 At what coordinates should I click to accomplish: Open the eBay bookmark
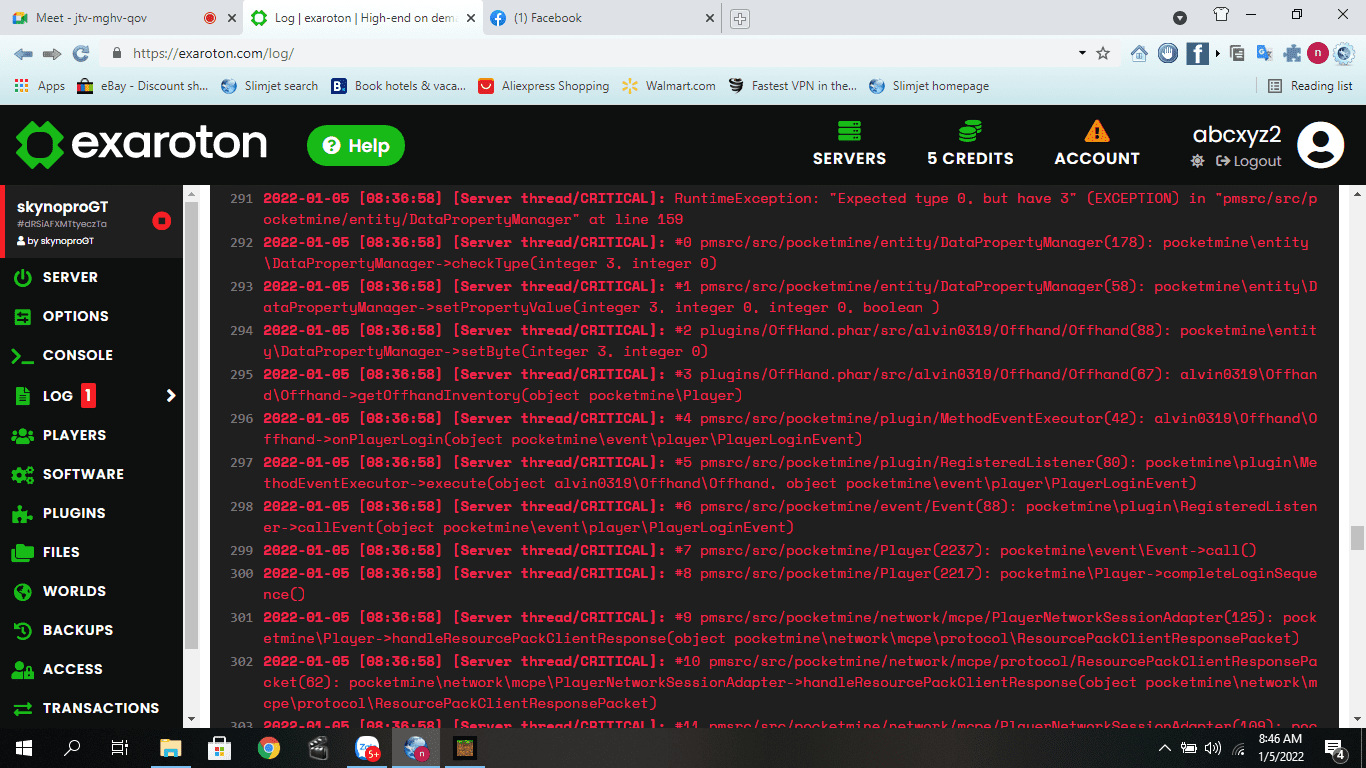pos(143,86)
